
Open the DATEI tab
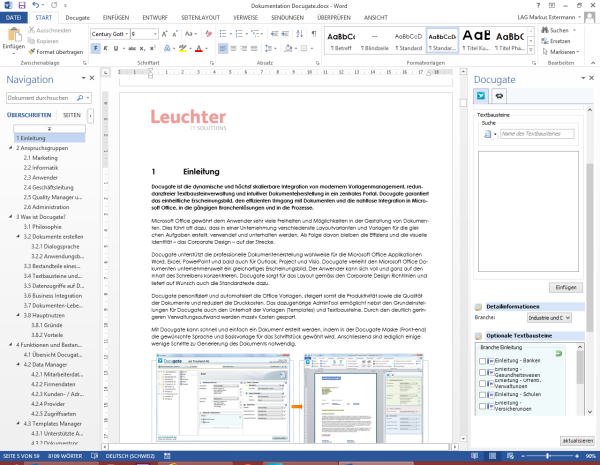[x=13, y=18]
